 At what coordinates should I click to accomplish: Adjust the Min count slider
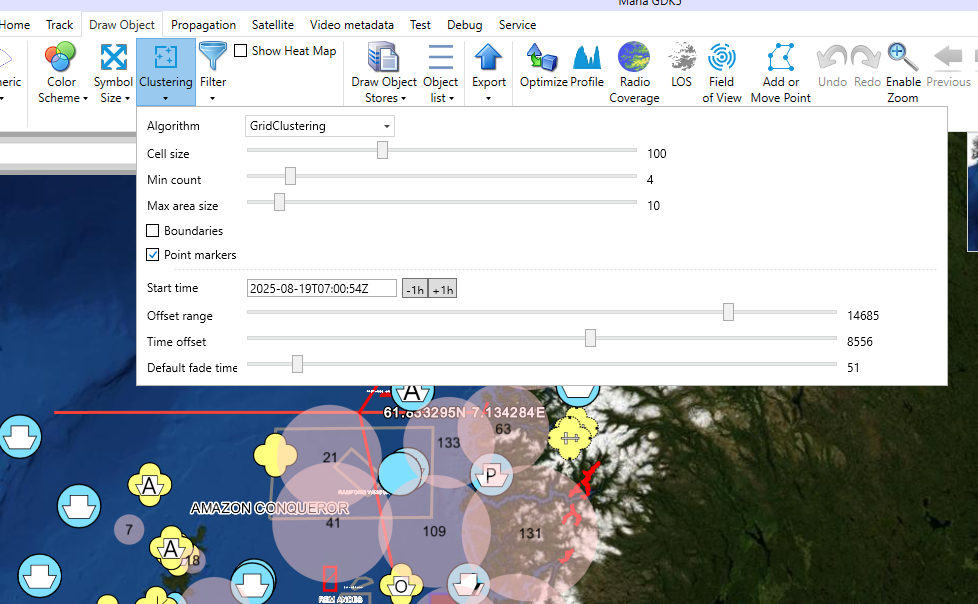pos(290,176)
